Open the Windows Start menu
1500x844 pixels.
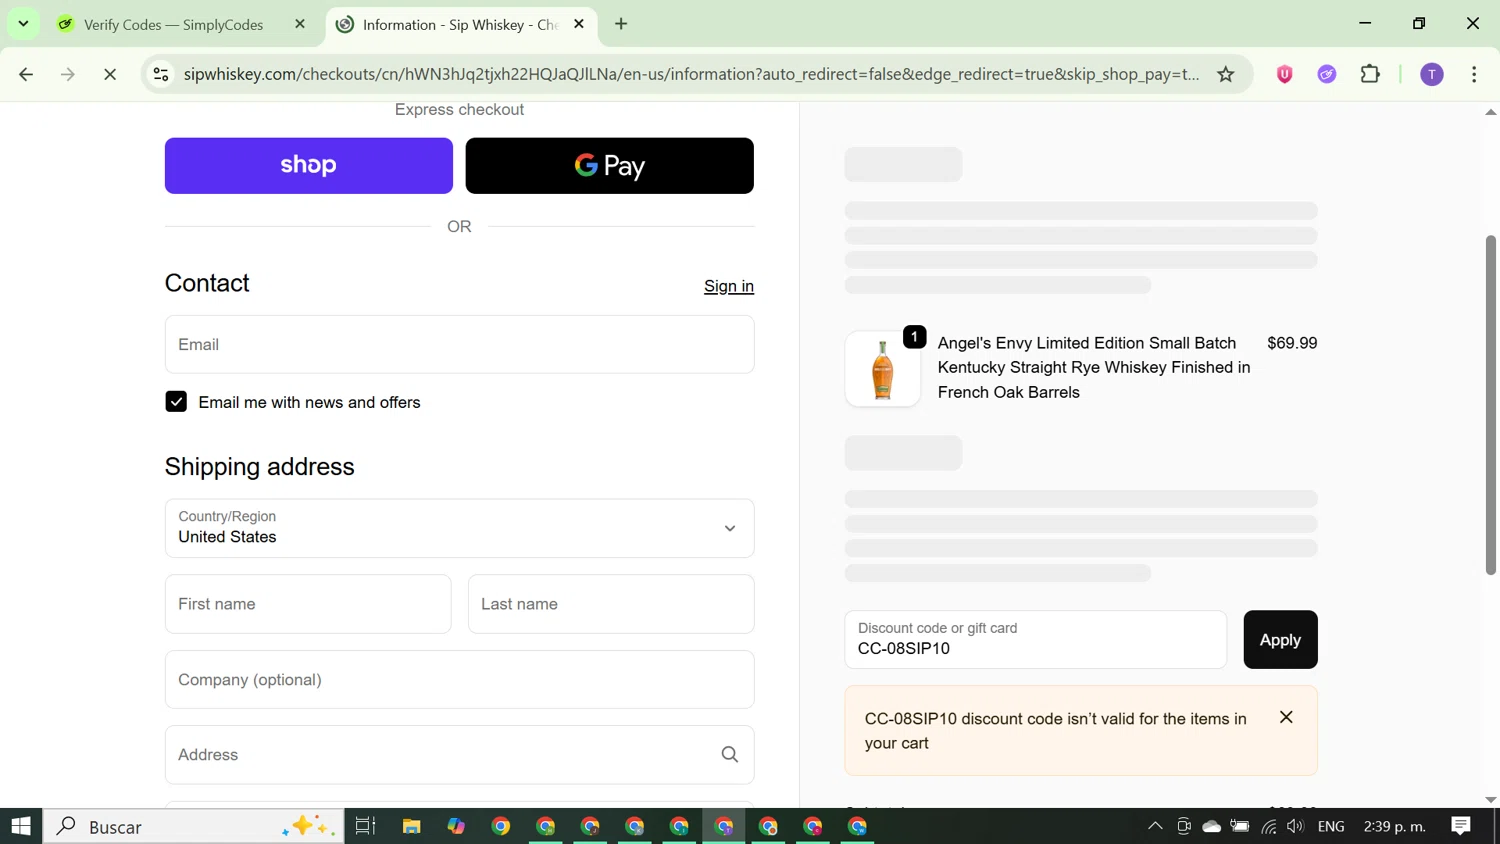21,826
